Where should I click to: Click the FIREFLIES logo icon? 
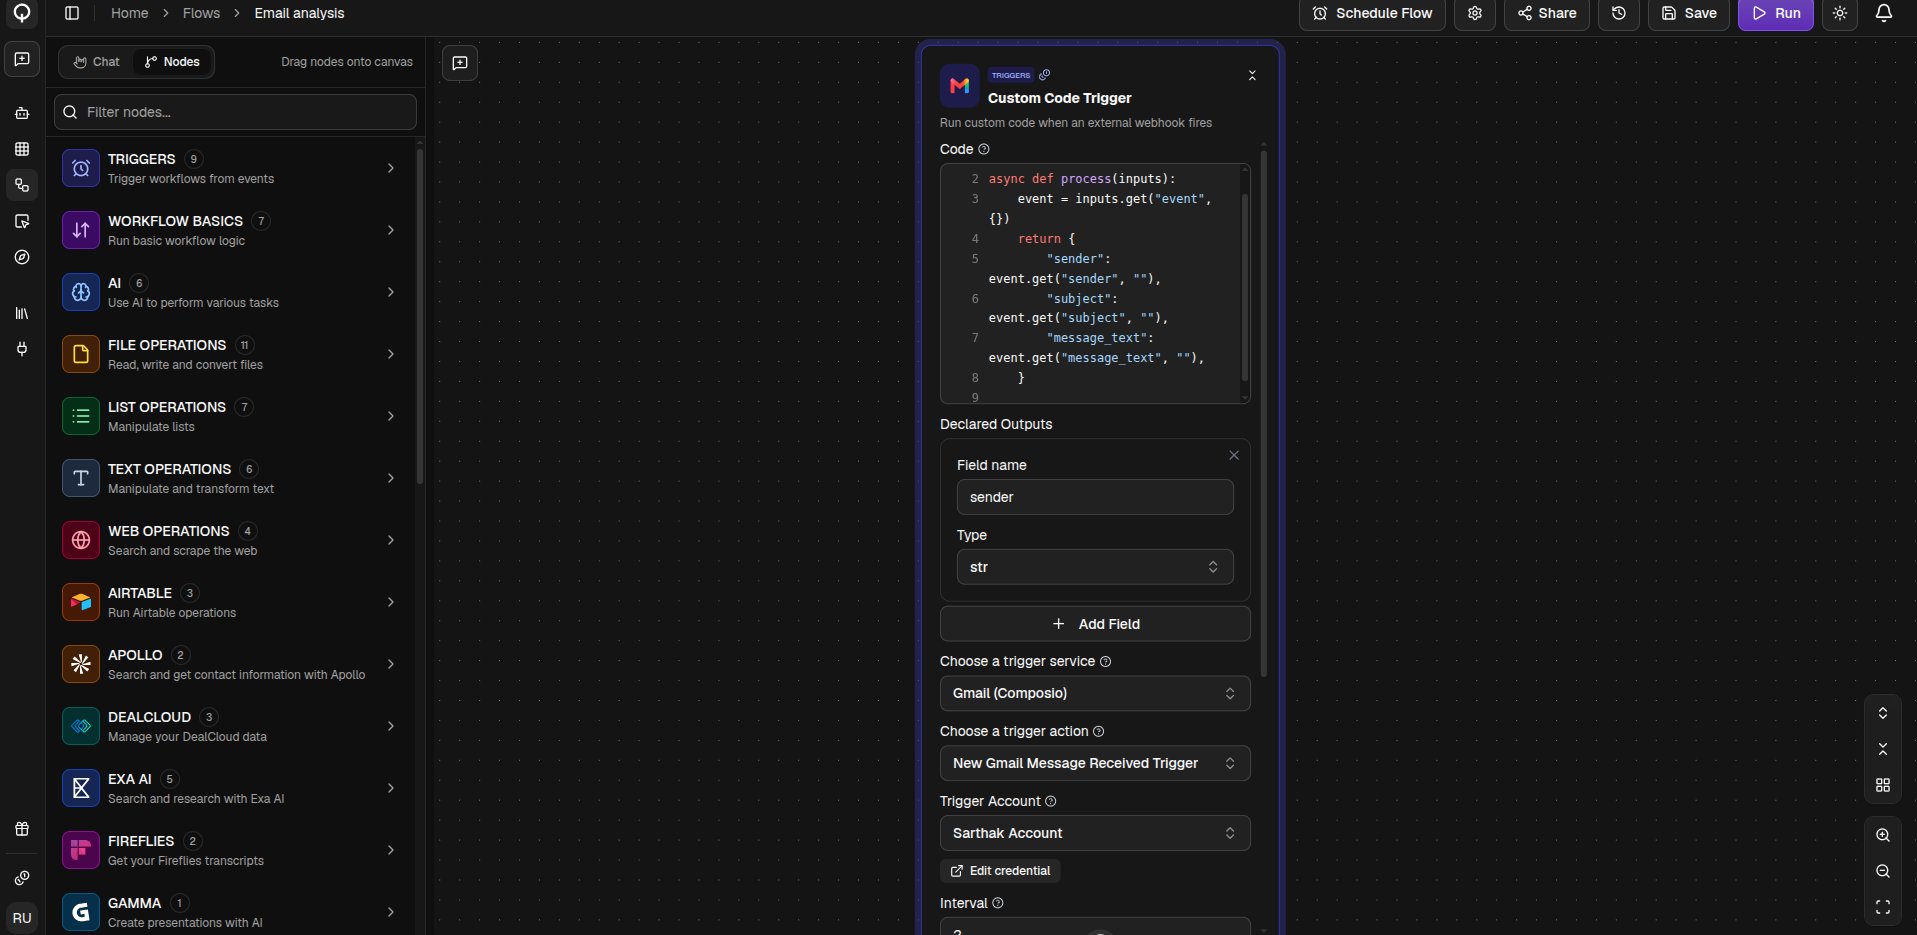81,850
